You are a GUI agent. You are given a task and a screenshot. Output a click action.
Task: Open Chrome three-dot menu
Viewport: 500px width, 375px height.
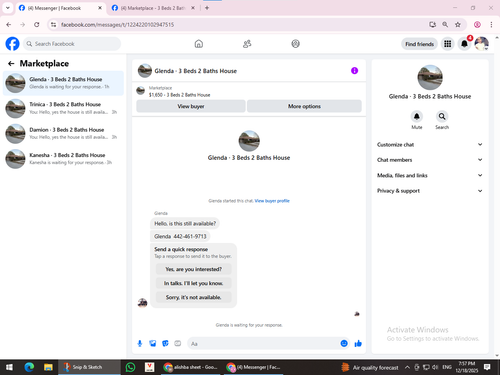(x=491, y=24)
